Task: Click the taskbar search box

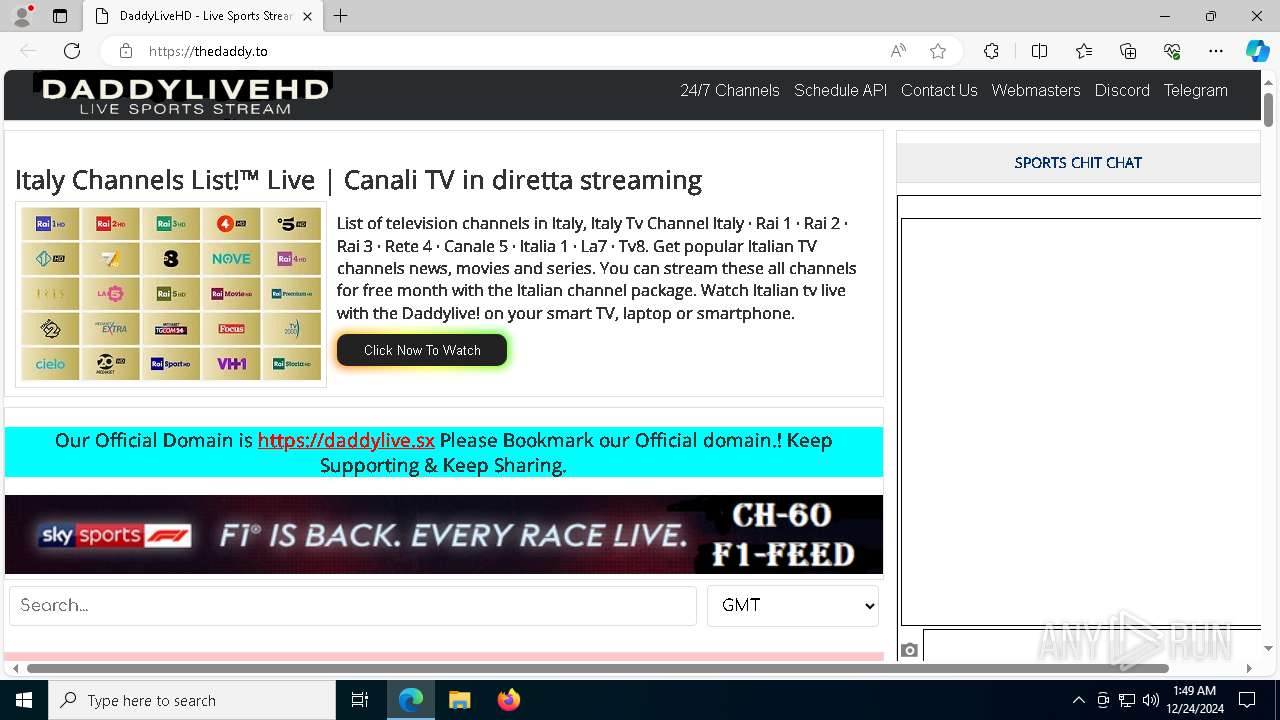Action: (x=192, y=700)
